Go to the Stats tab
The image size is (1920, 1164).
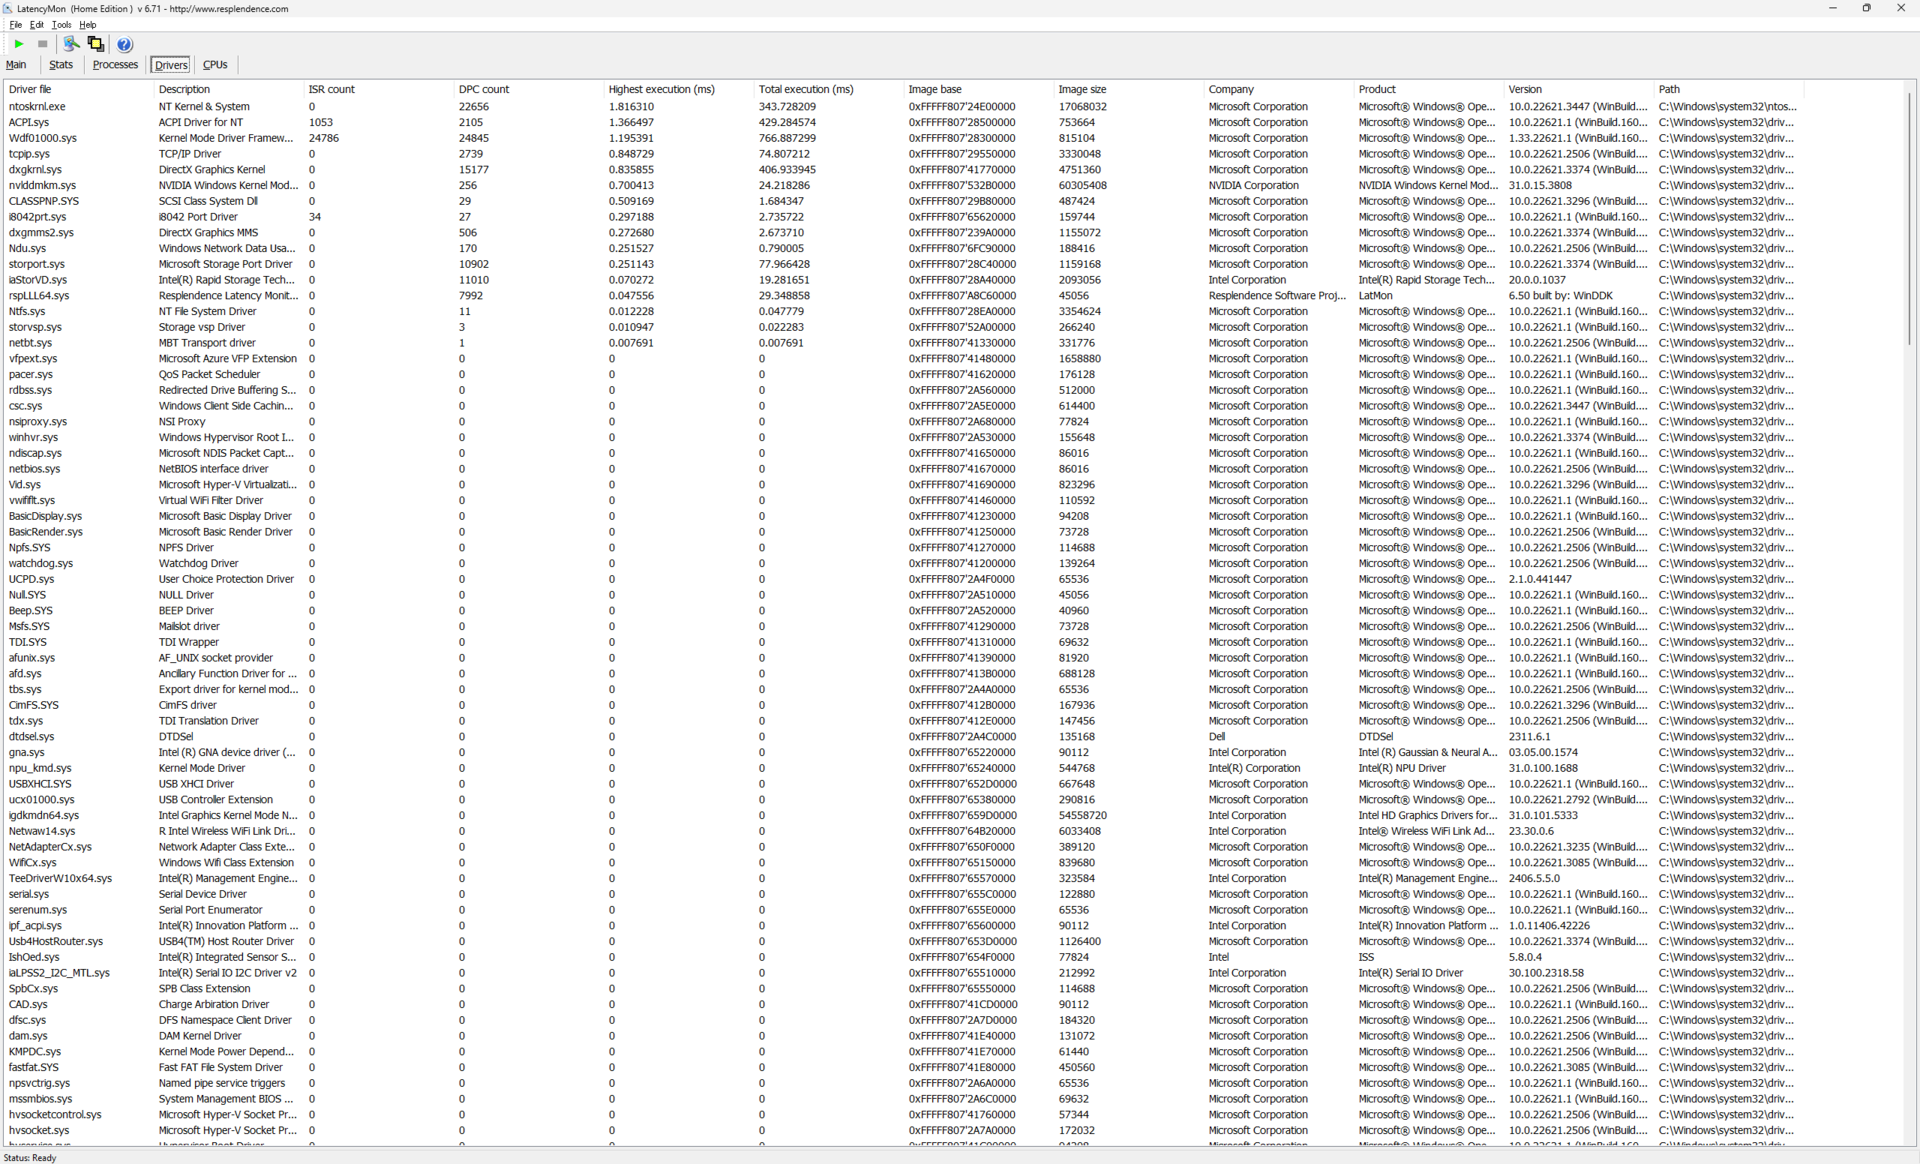coord(61,65)
